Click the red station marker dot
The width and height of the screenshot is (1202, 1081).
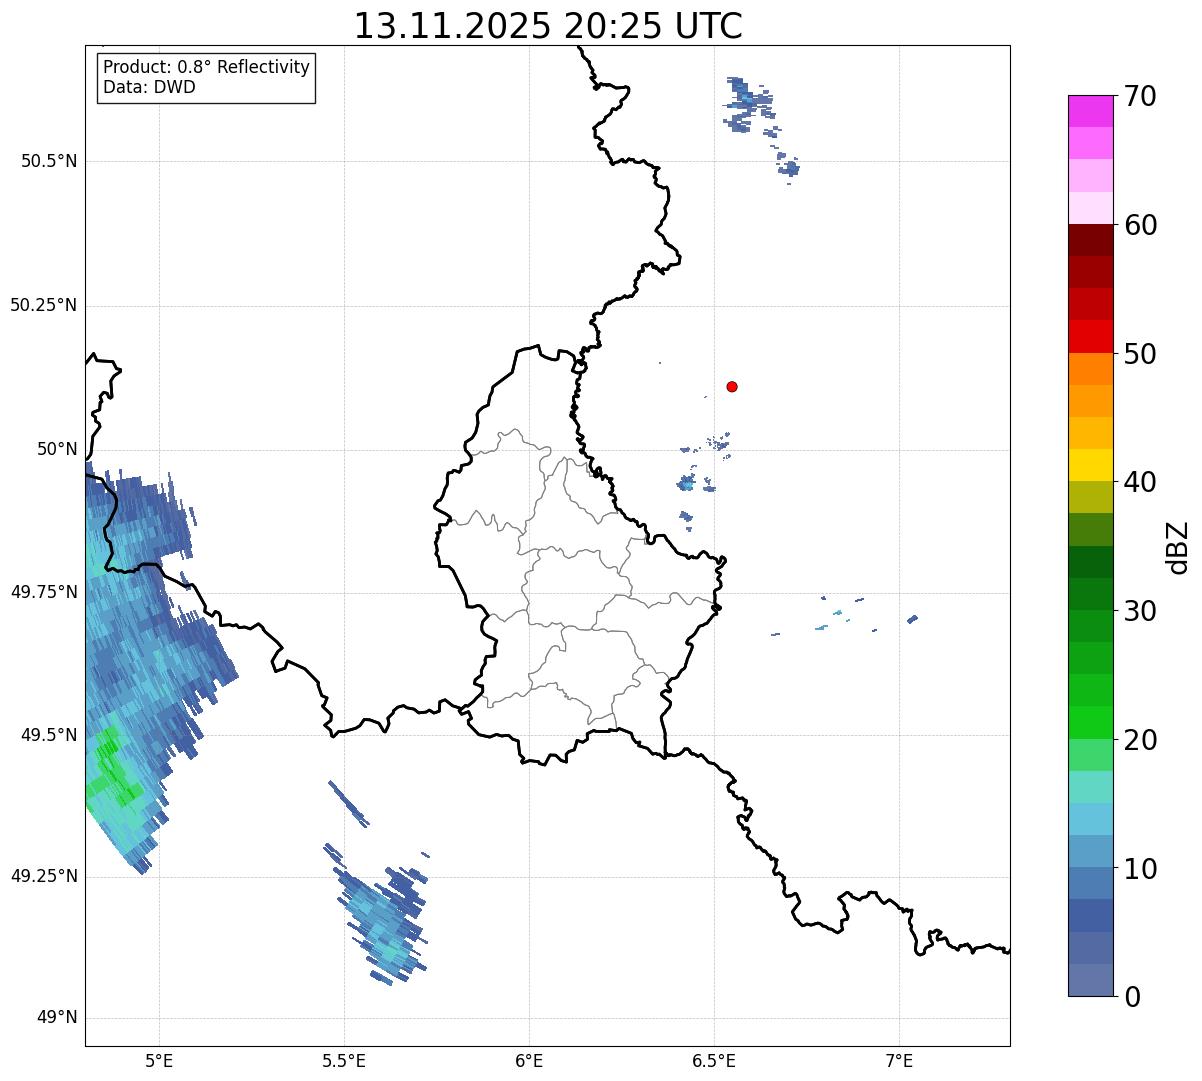pyautogui.click(x=732, y=386)
